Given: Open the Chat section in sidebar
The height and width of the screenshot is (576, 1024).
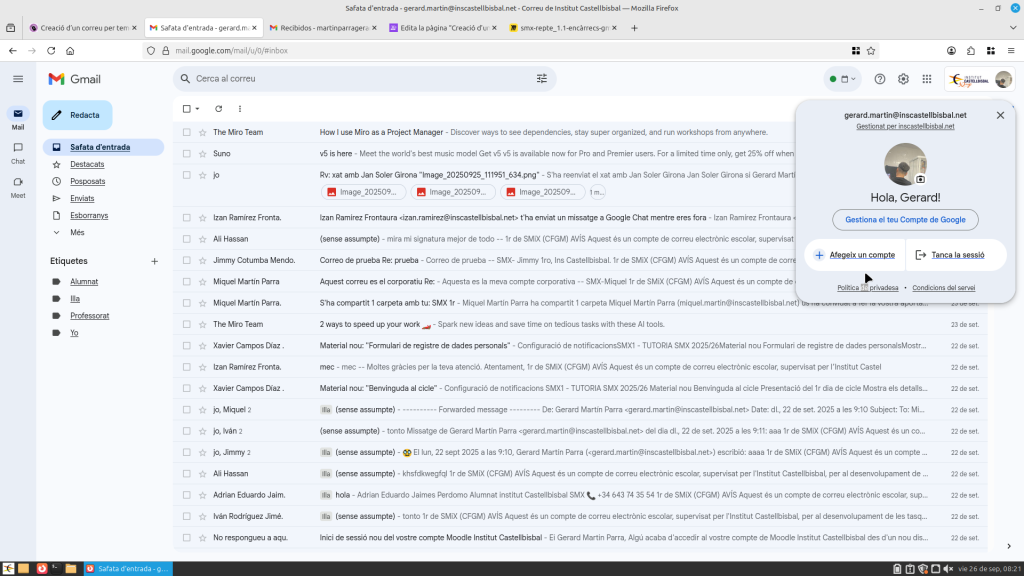Looking at the screenshot, I should [x=18, y=152].
